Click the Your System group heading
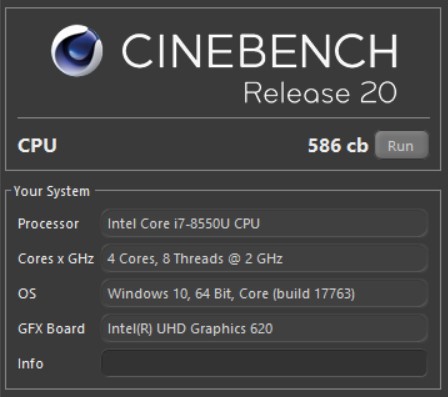Viewport: 448px width, 397px height. coord(52,191)
